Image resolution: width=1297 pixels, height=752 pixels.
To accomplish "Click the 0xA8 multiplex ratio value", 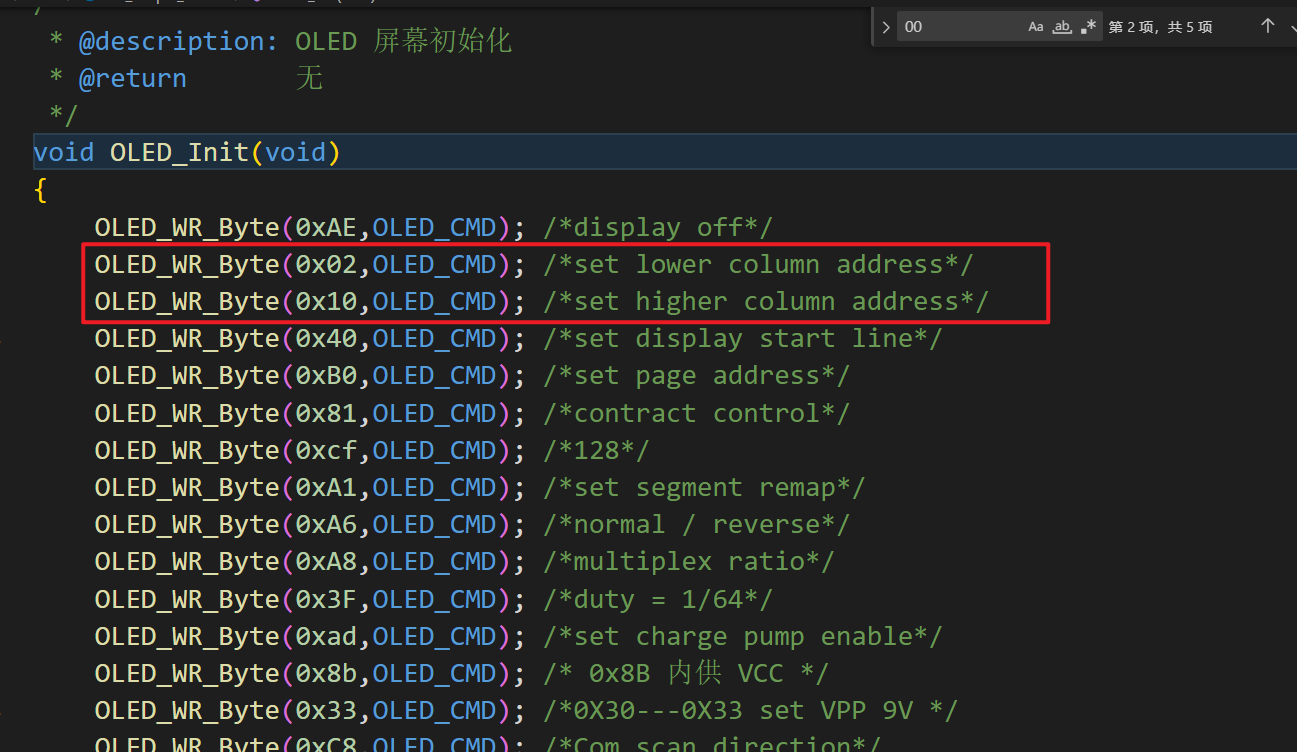I will coord(326,562).
